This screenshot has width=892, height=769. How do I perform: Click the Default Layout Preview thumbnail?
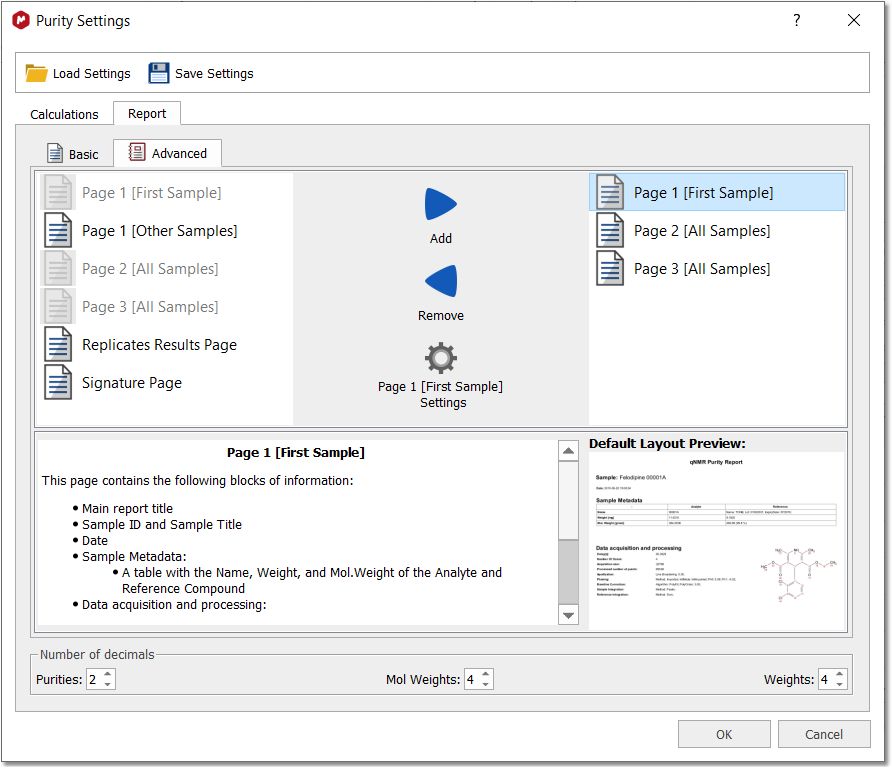[x=717, y=540]
